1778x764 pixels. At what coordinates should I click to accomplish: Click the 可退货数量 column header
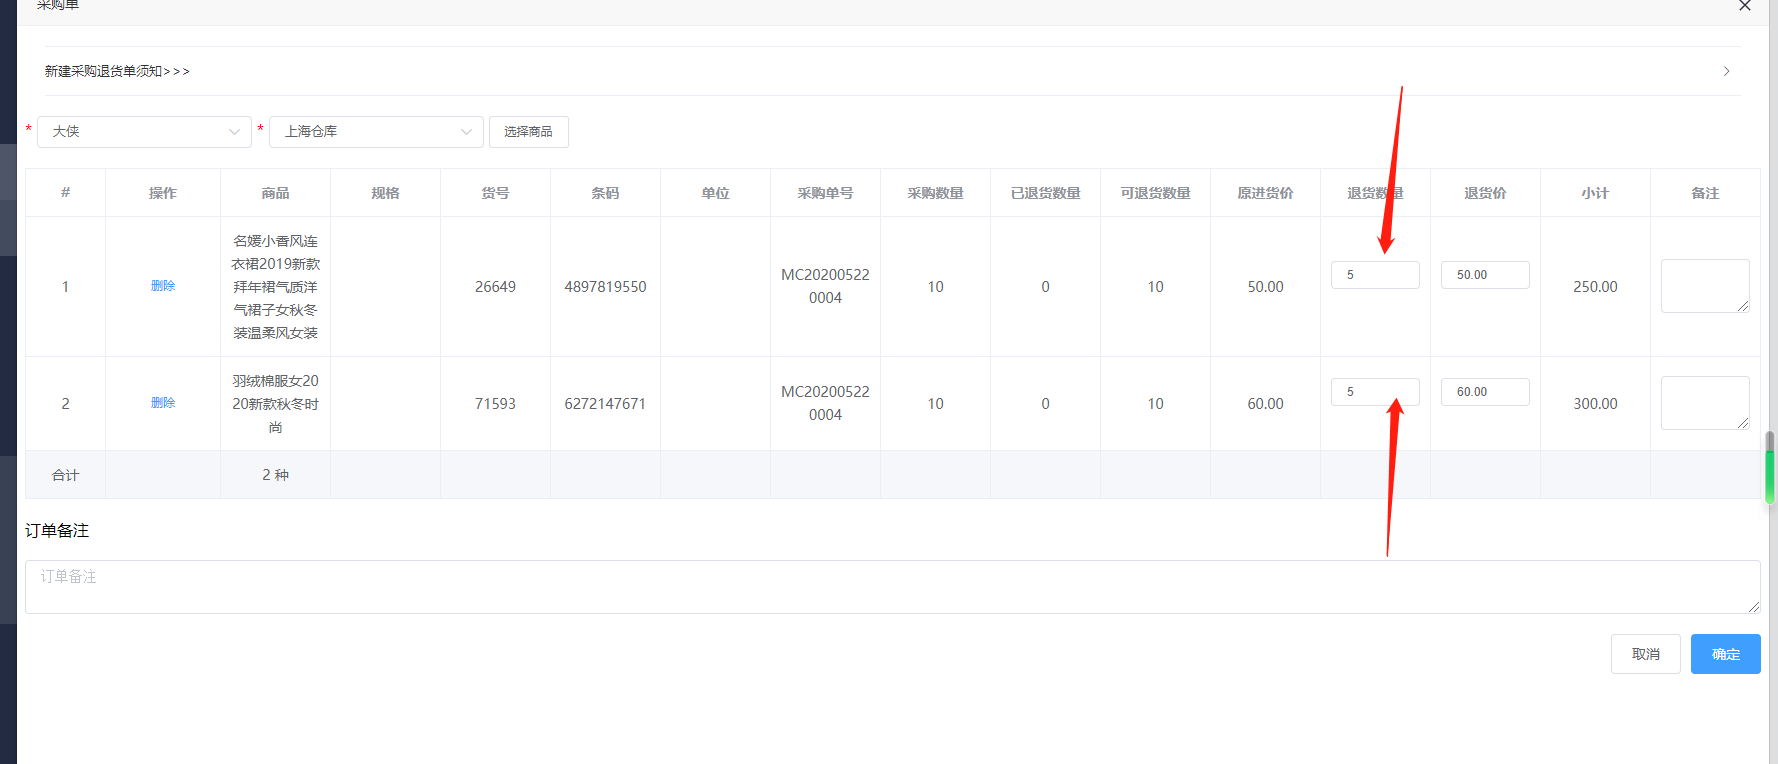point(1155,193)
